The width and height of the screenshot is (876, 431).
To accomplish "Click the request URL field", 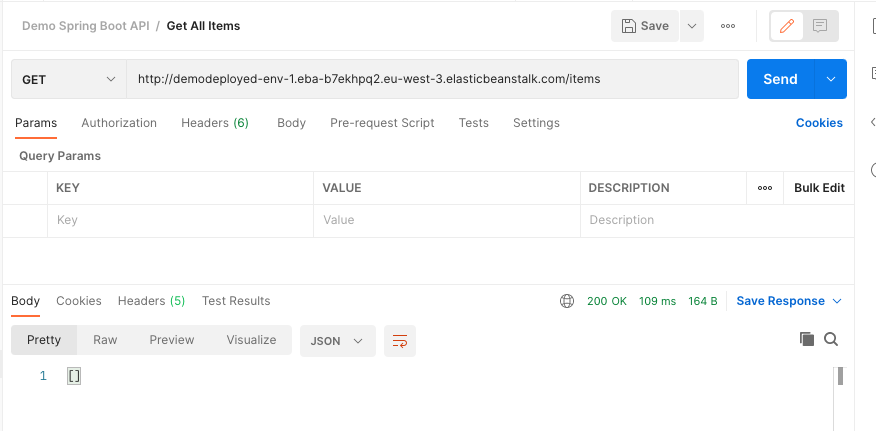I will (432, 79).
